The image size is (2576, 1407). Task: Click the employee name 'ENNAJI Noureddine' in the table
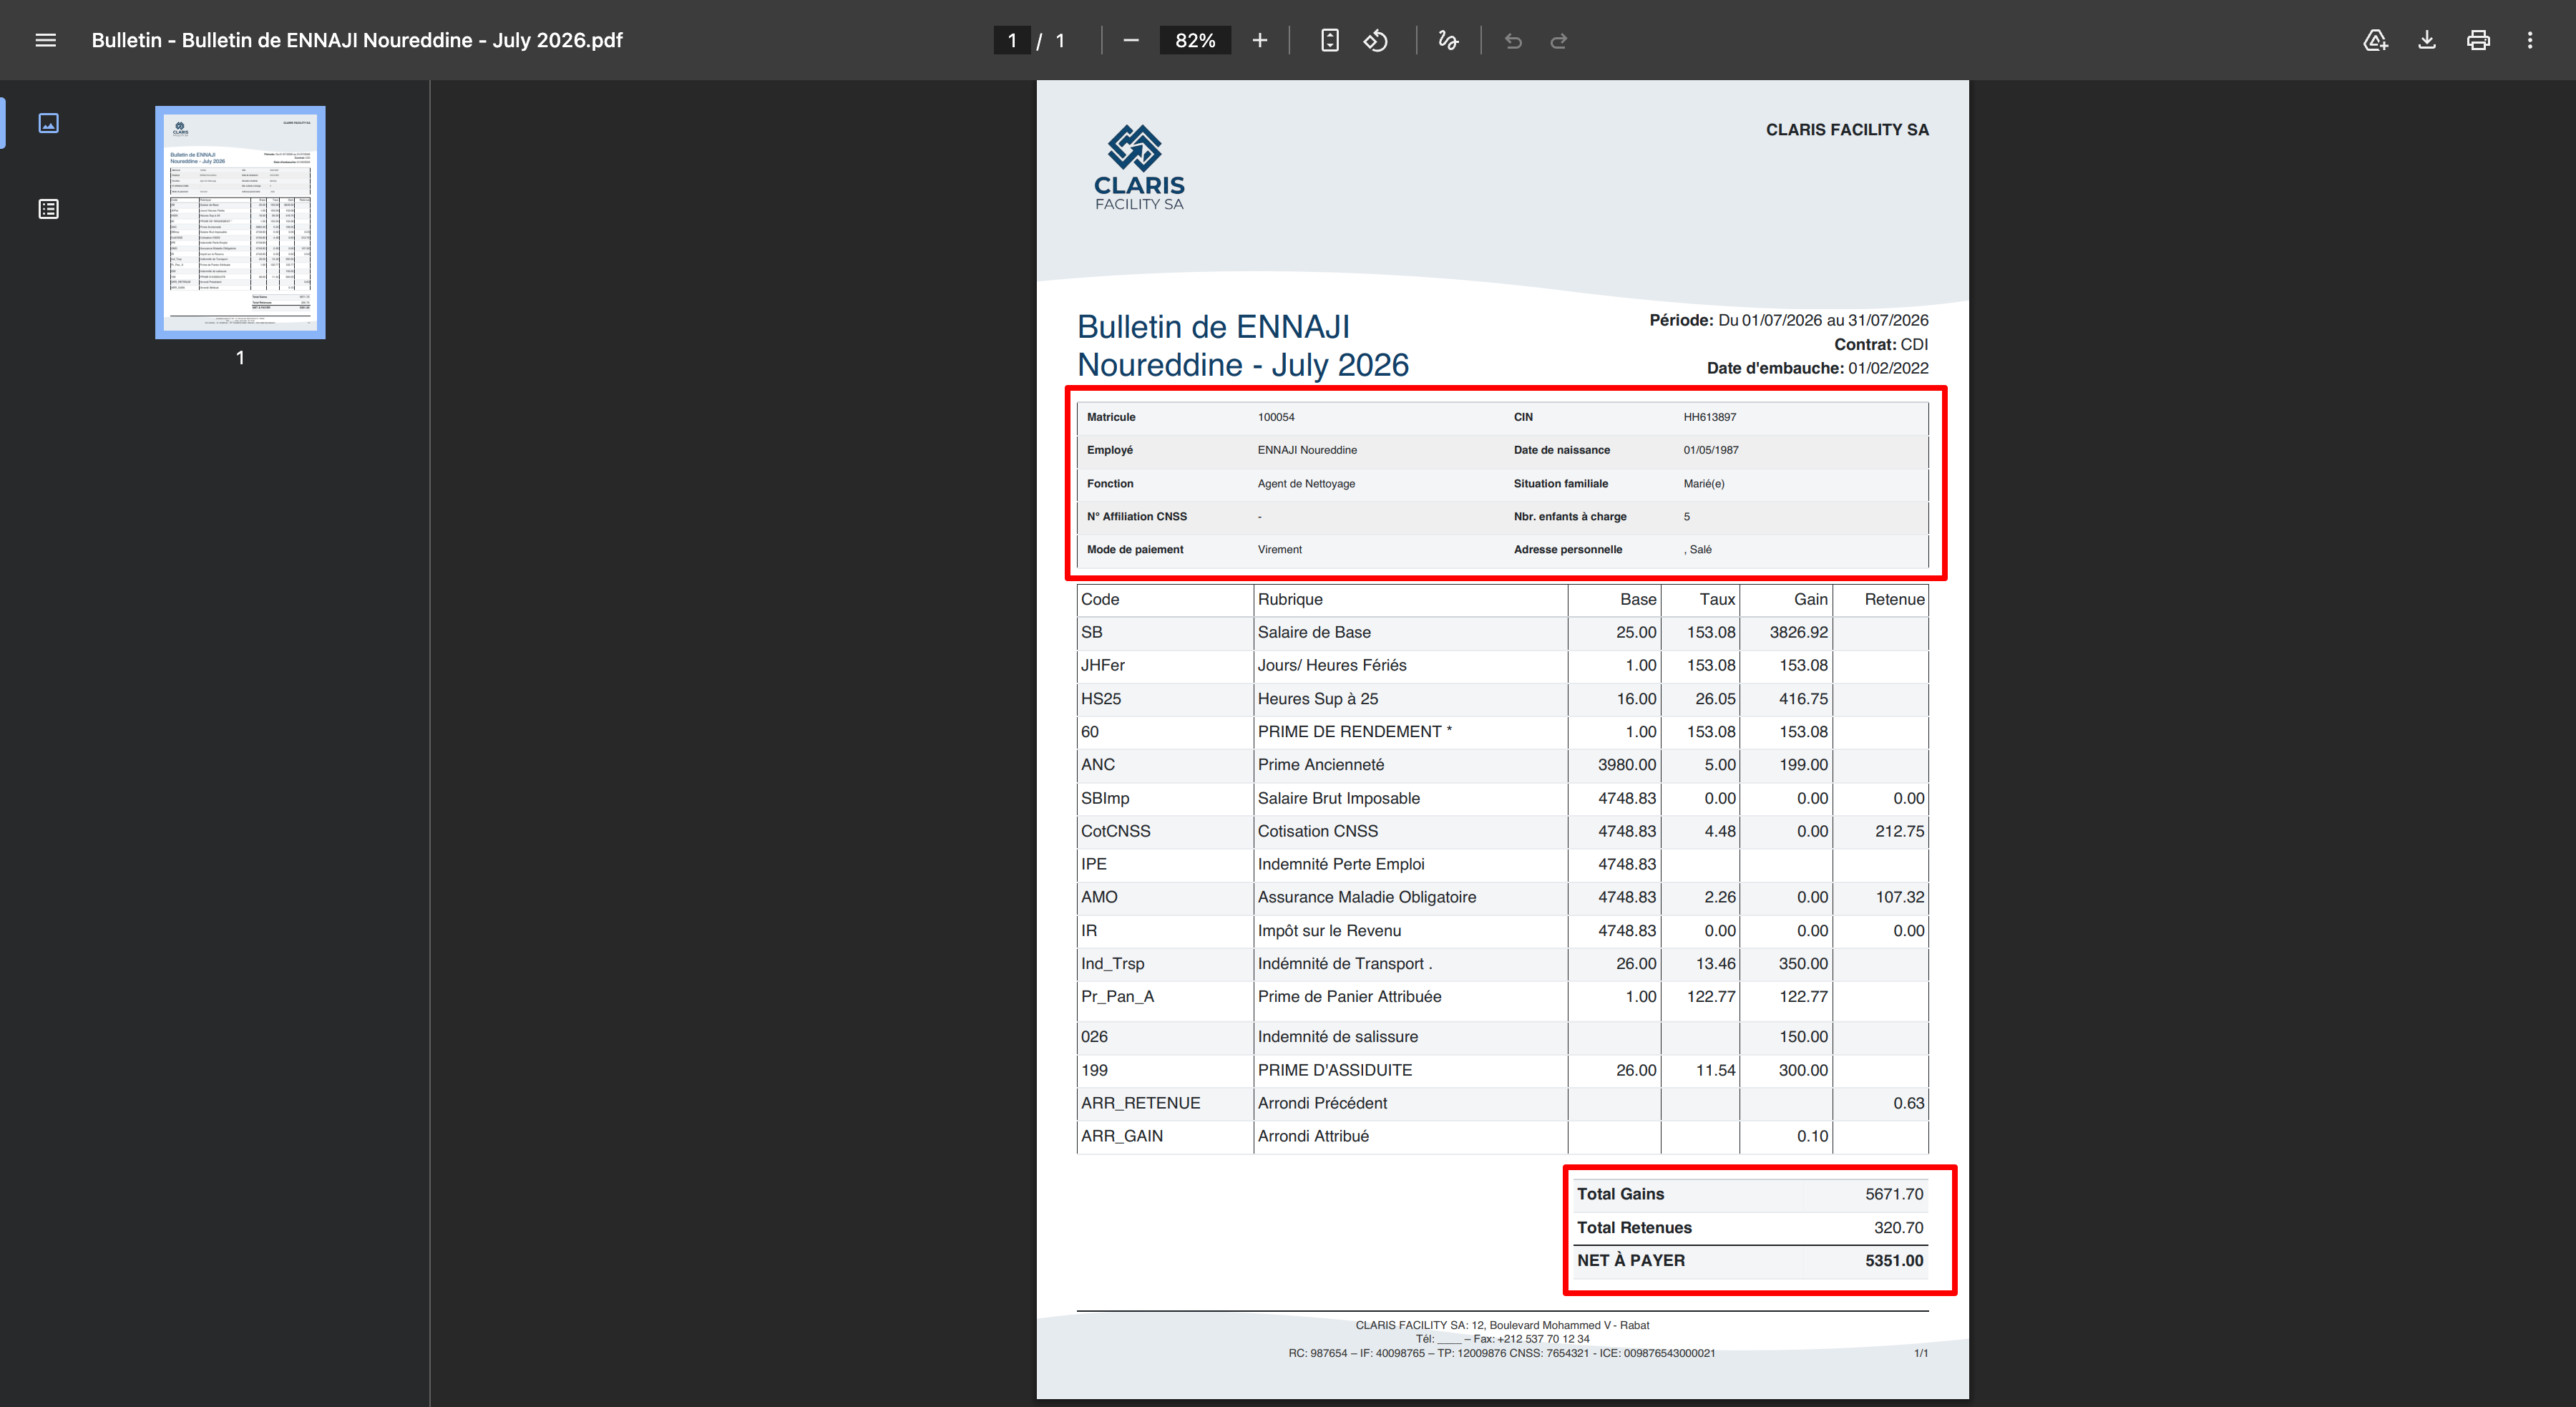(x=1307, y=450)
